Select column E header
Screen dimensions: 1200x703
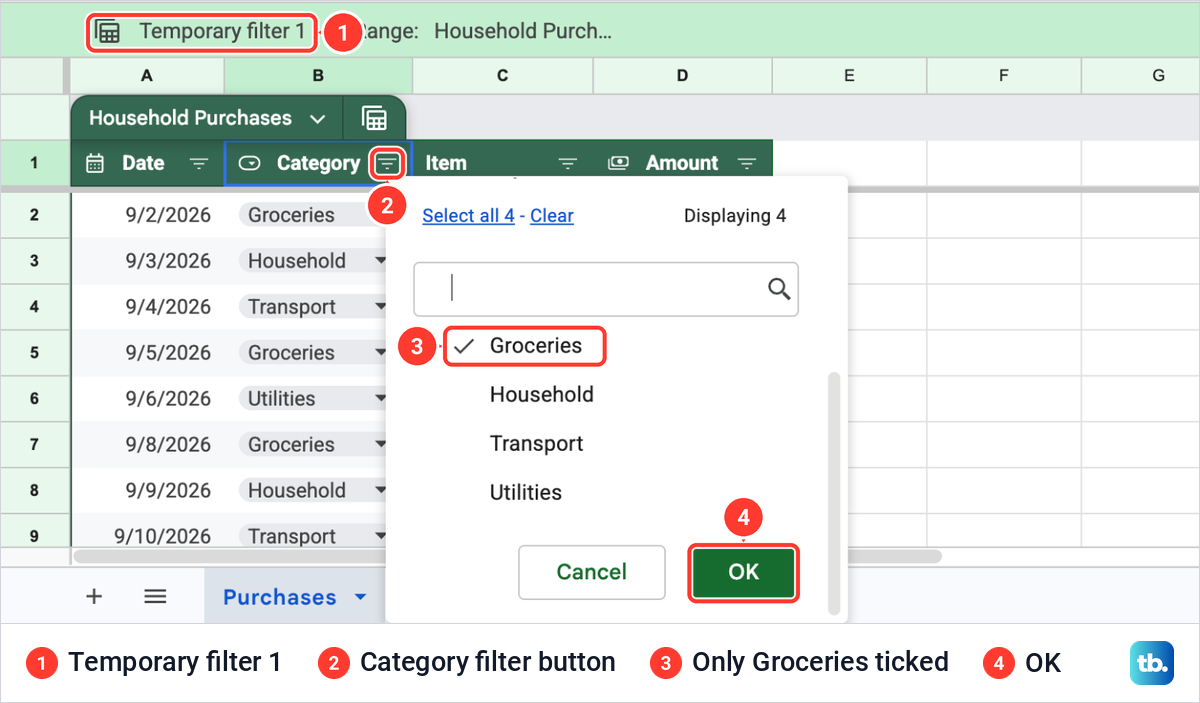848,76
